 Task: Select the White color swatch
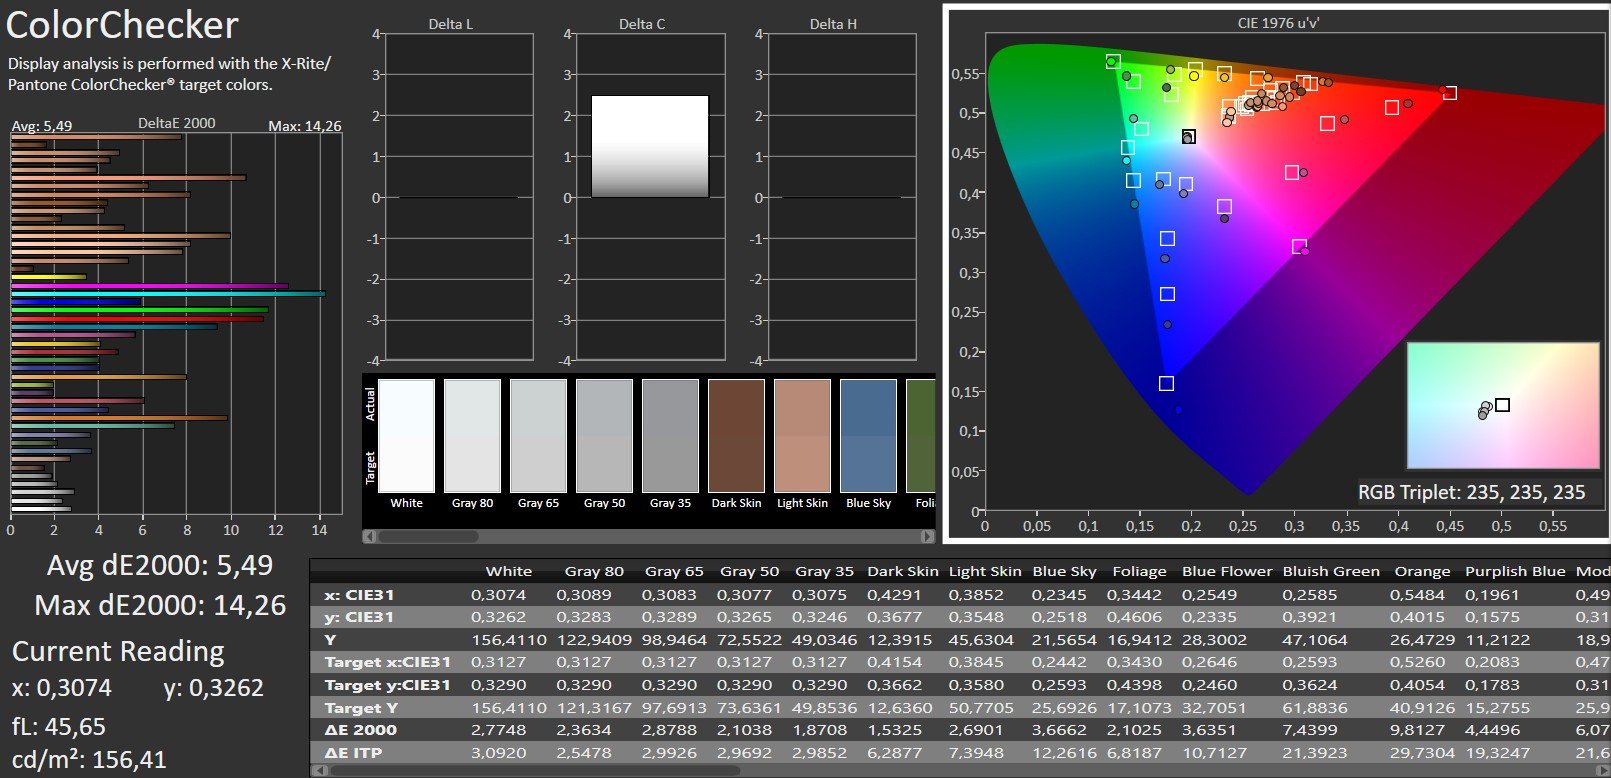407,436
